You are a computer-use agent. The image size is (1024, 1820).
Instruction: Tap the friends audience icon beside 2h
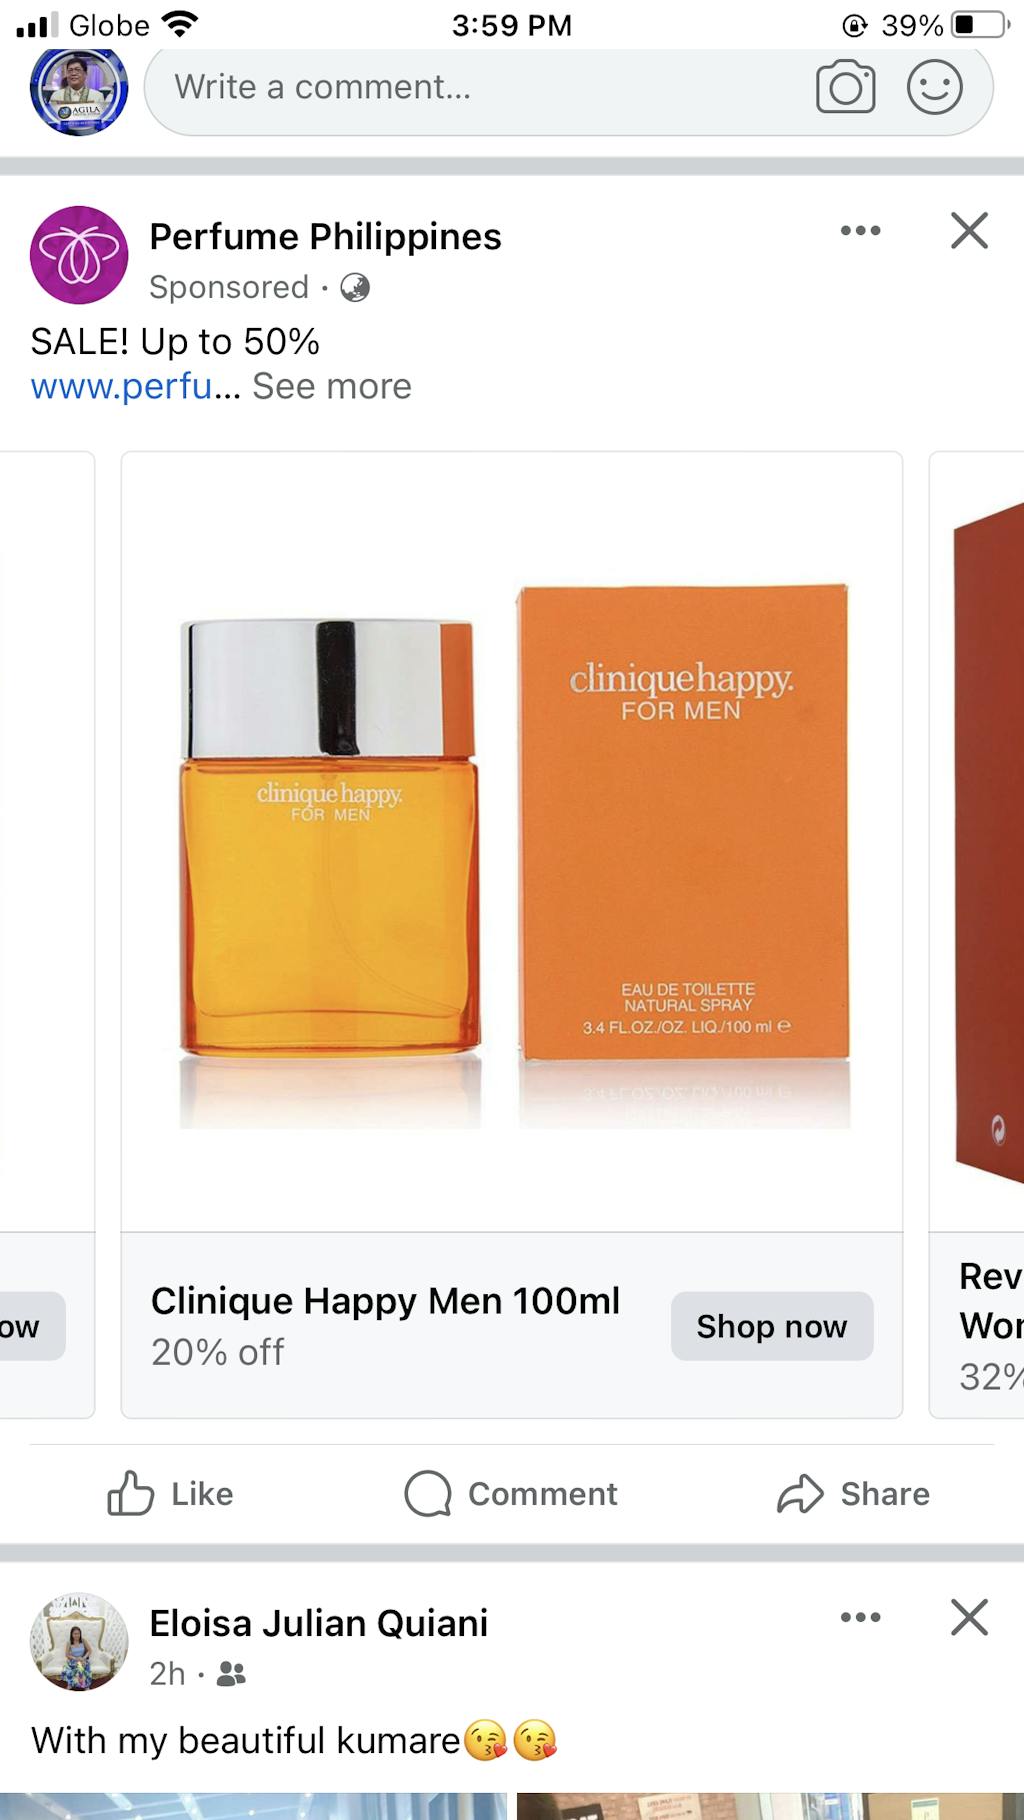[231, 1674]
